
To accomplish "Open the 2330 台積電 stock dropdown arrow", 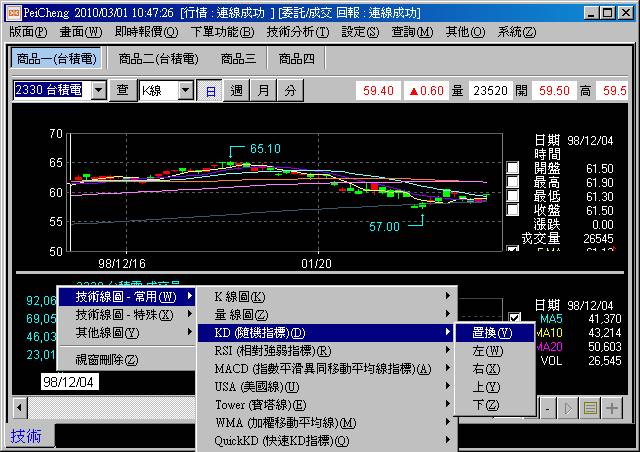I will [x=99, y=90].
